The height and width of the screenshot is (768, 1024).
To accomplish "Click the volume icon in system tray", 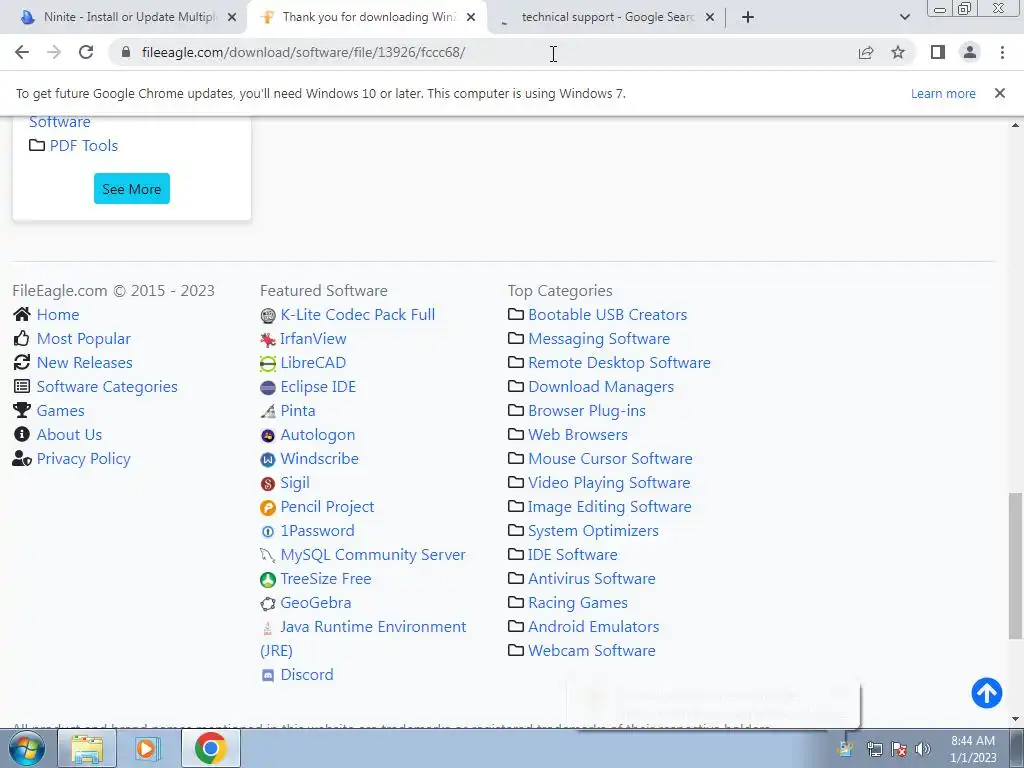I will click(x=922, y=749).
